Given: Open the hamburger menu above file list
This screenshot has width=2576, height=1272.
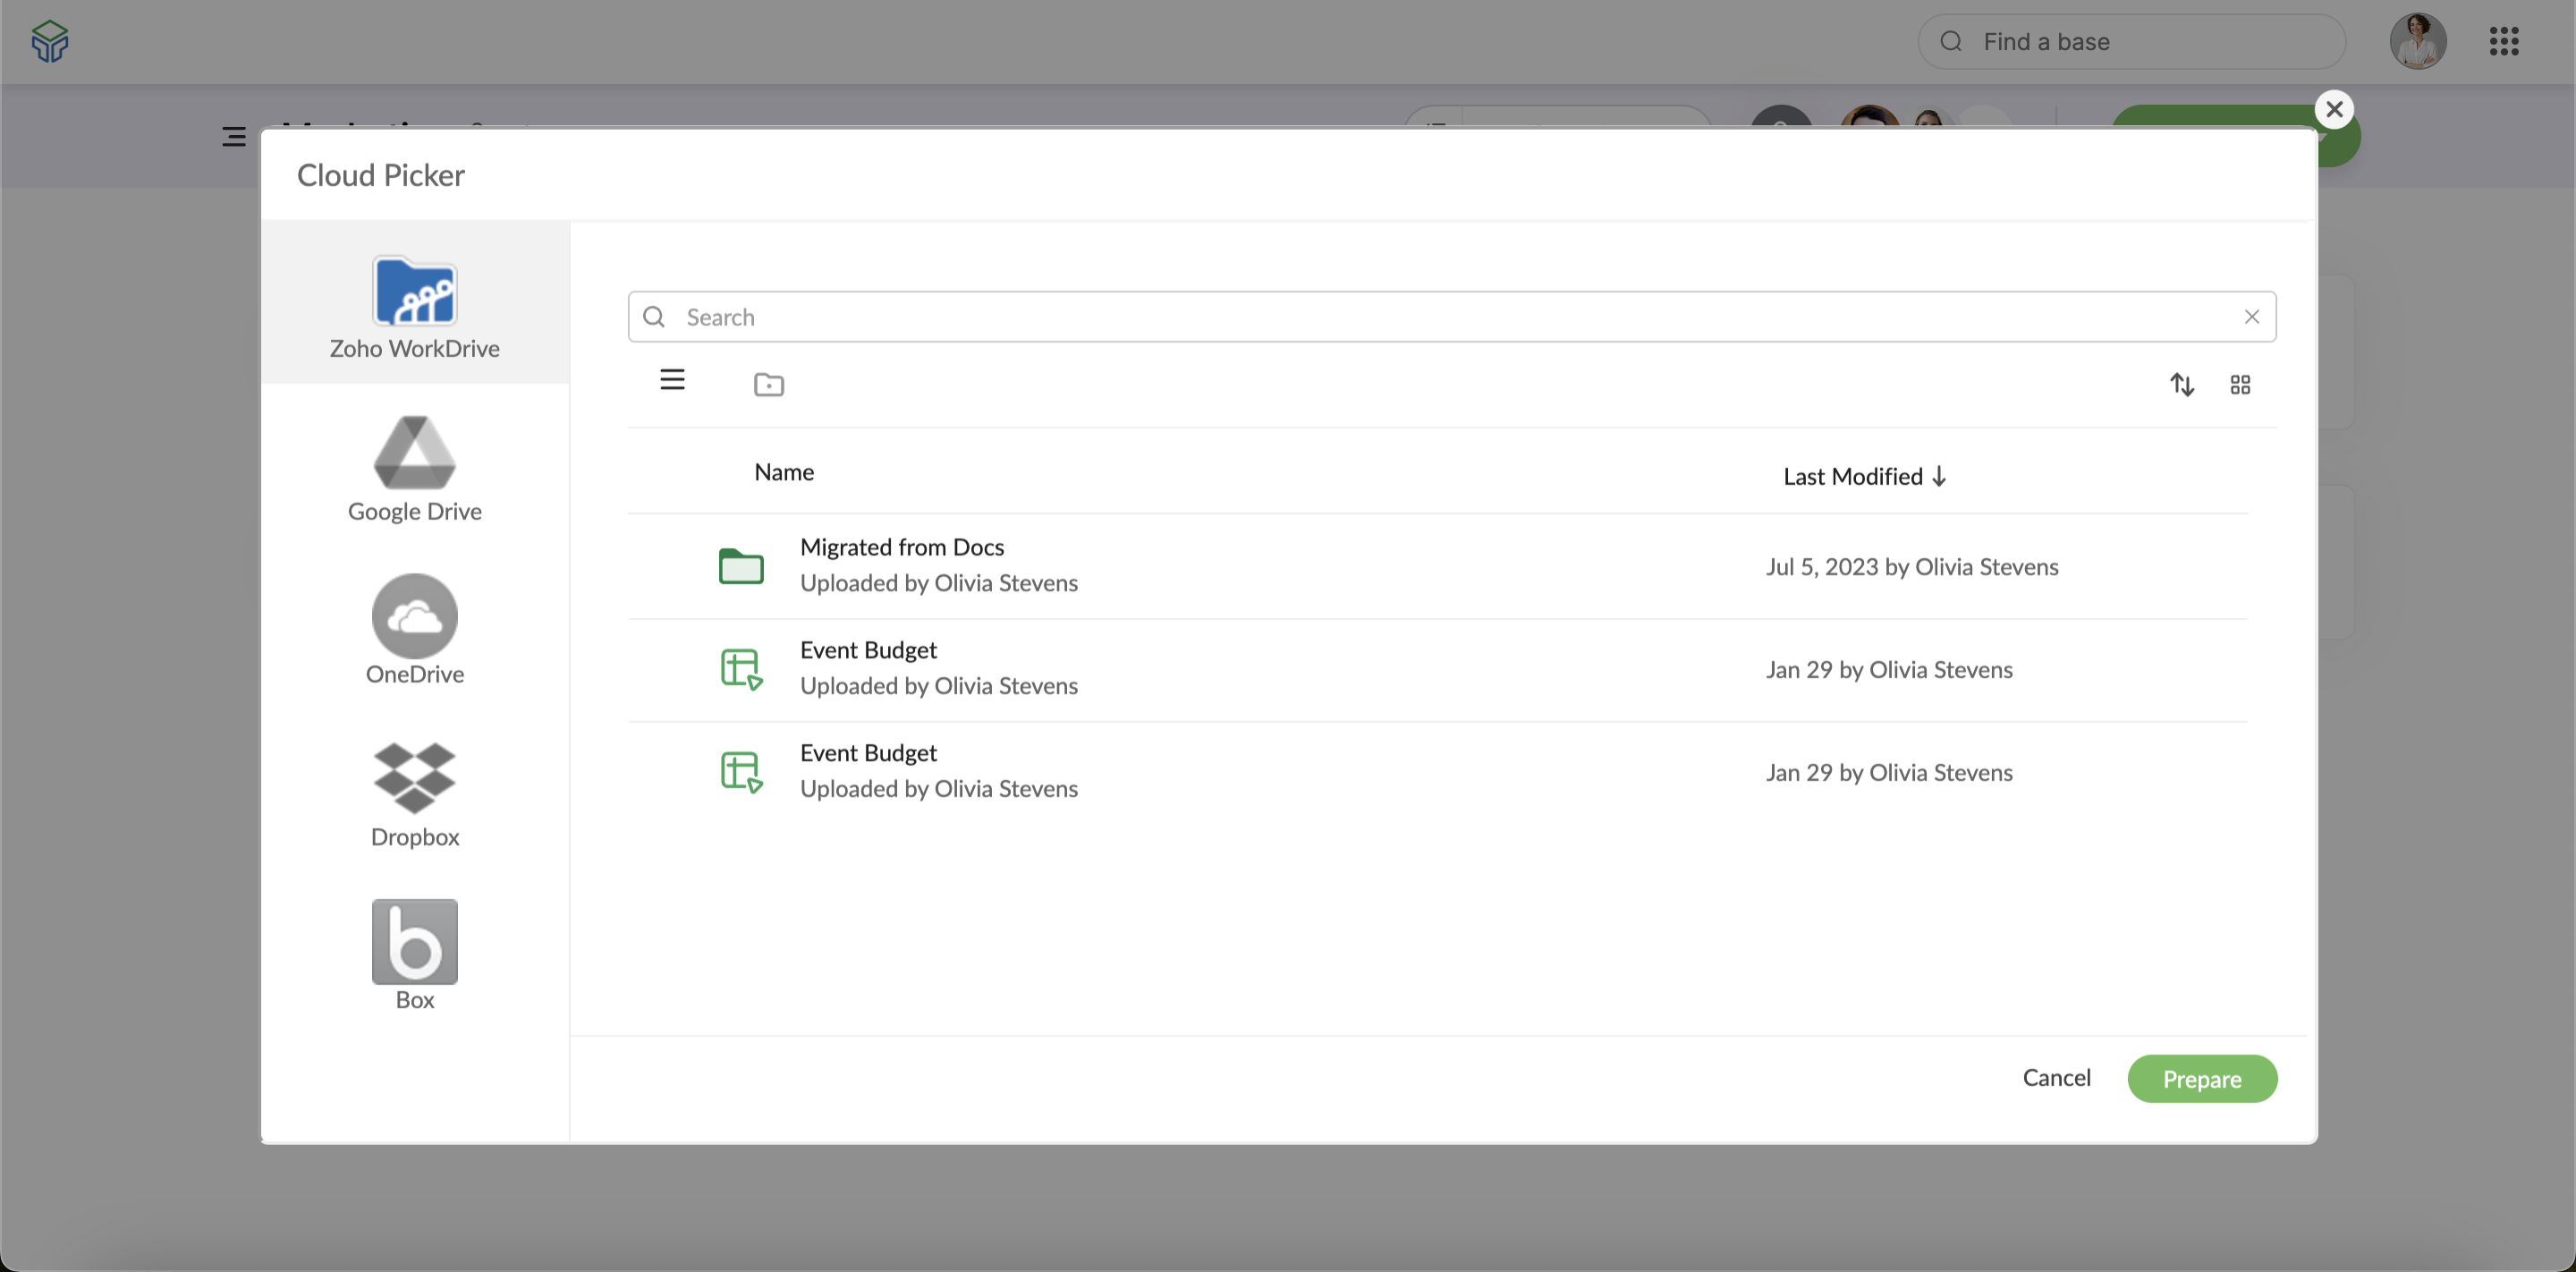Looking at the screenshot, I should tap(672, 380).
